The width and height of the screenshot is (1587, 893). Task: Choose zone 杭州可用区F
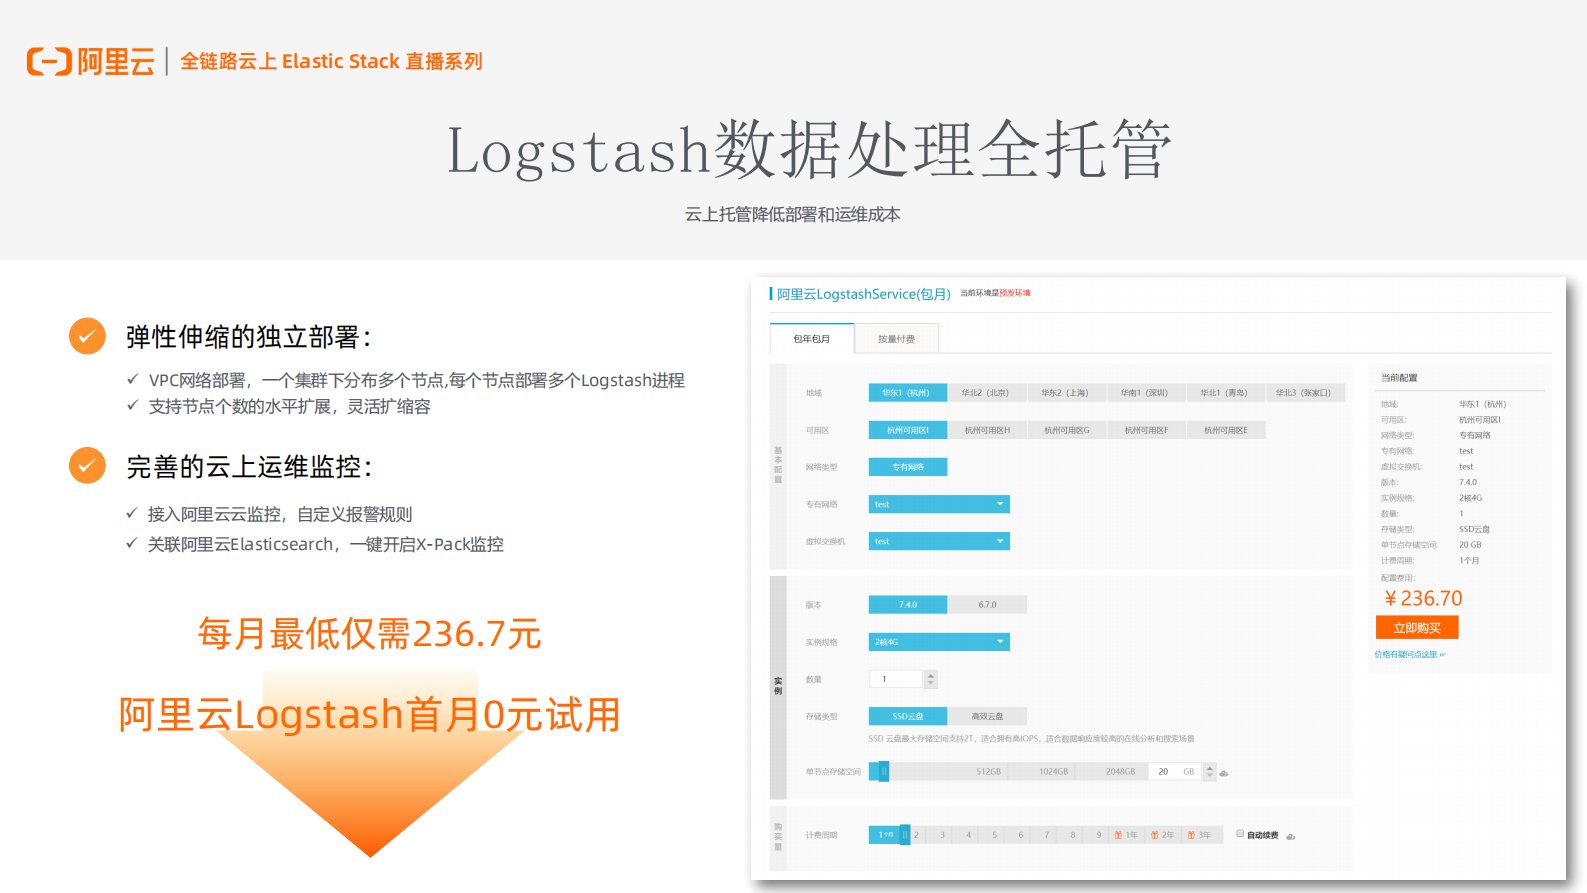coord(1145,430)
